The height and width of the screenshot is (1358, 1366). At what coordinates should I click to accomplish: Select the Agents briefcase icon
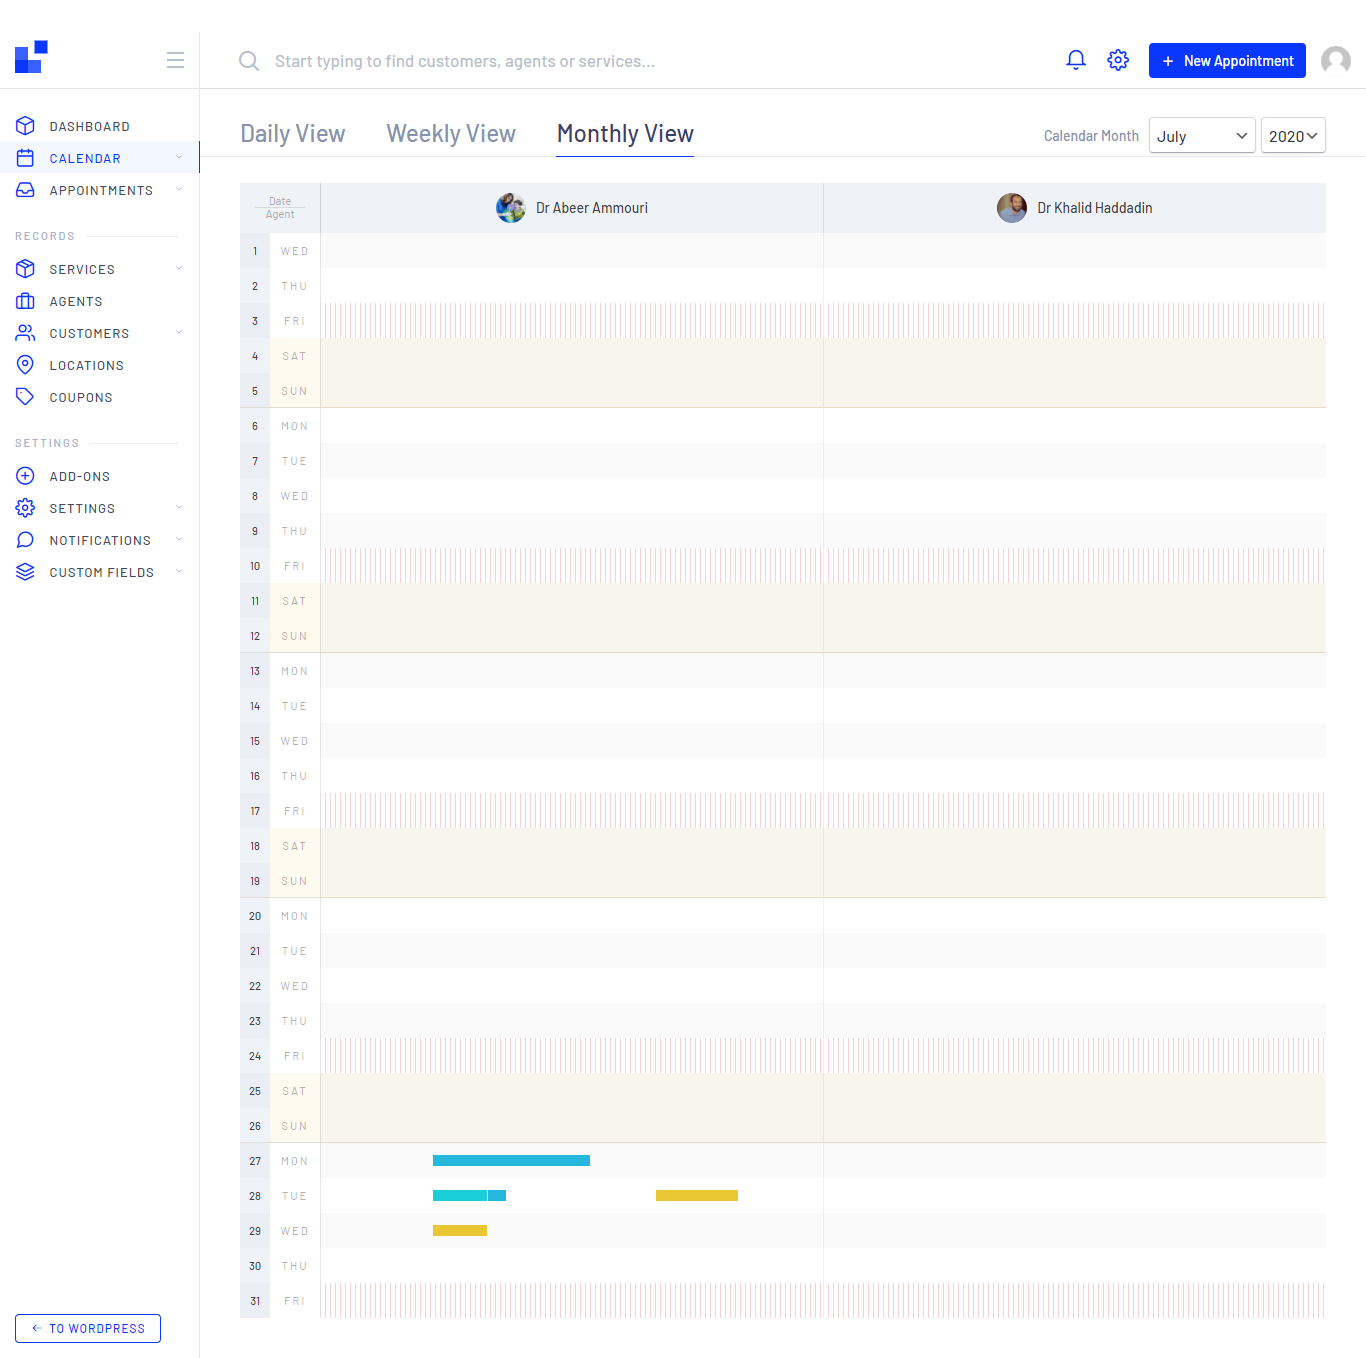tap(25, 300)
